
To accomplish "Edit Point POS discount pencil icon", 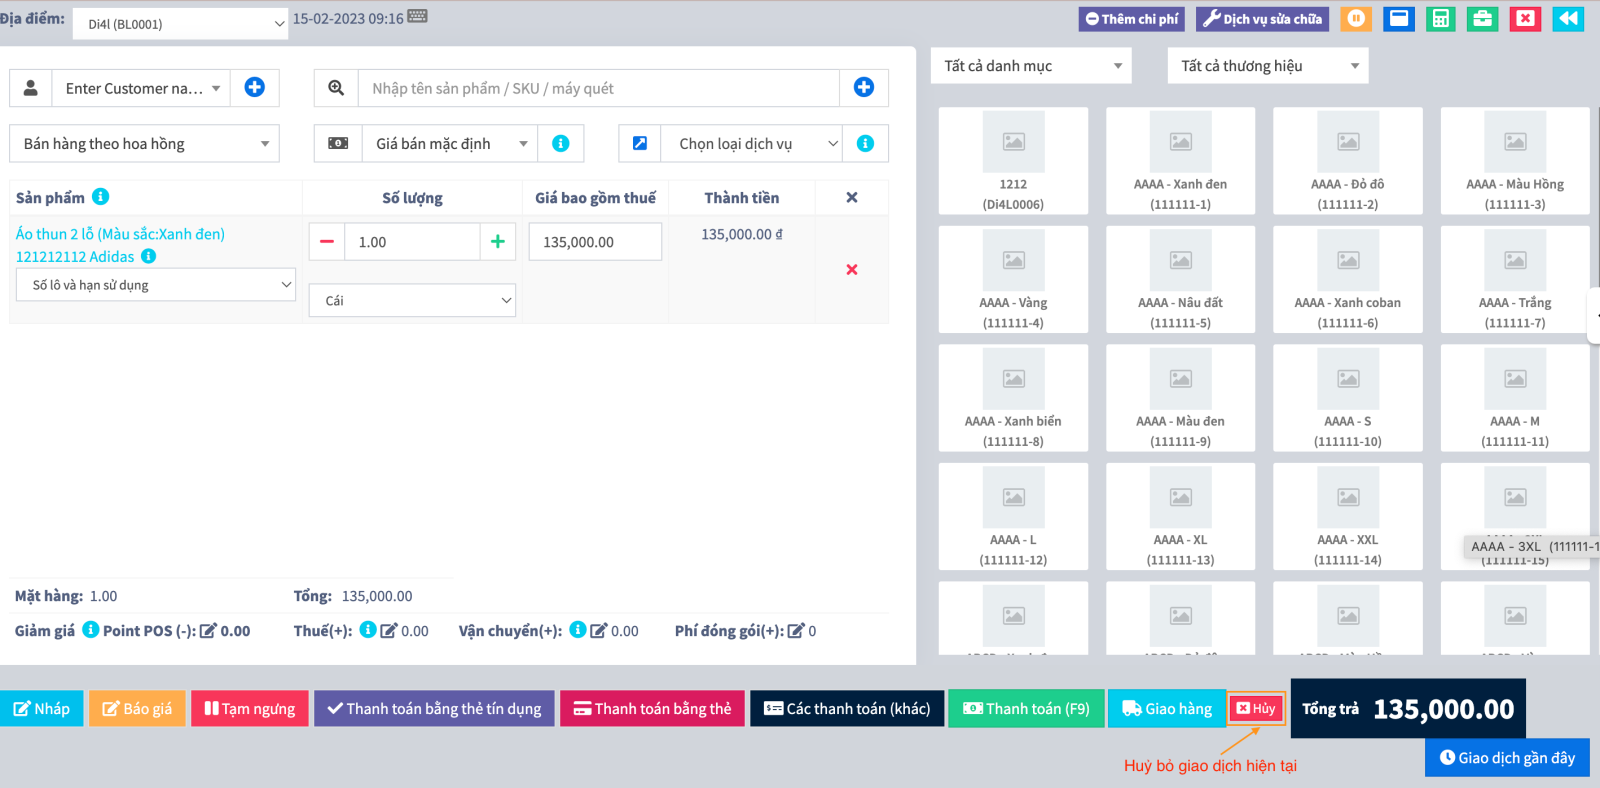I will (x=208, y=631).
